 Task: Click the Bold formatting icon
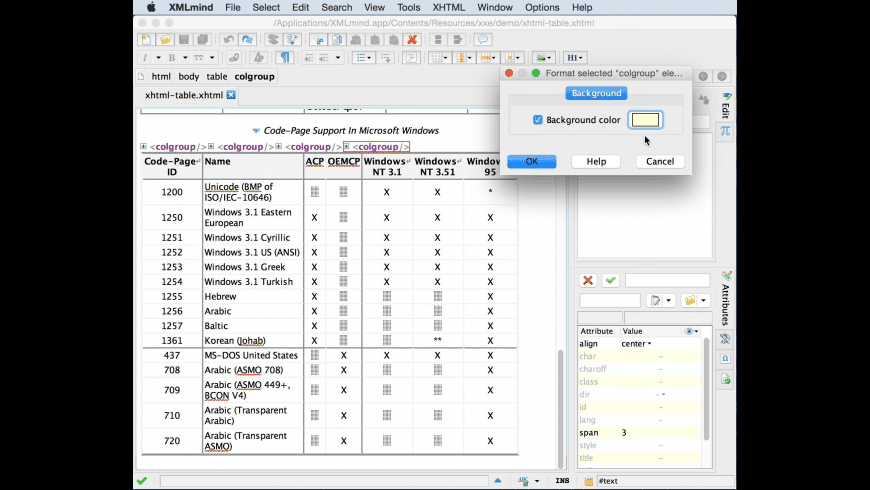click(171, 57)
